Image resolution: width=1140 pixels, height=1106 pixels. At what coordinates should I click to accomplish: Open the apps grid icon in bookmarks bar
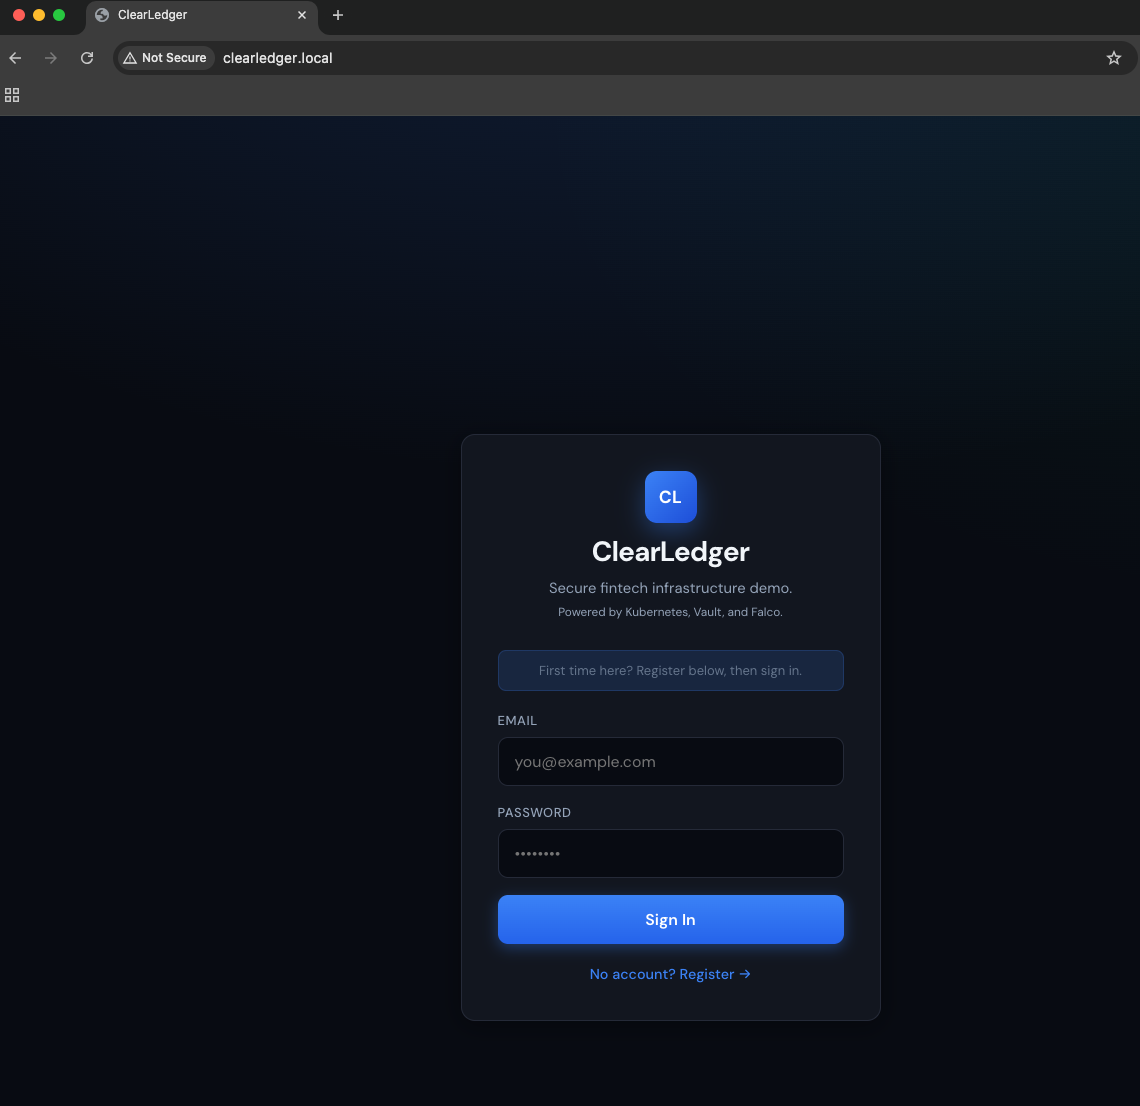click(12, 95)
